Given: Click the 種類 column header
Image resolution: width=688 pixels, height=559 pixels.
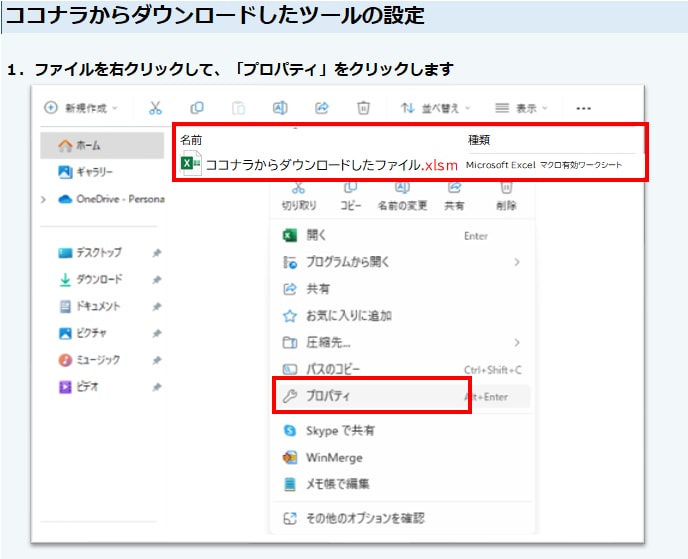Looking at the screenshot, I should [479, 140].
